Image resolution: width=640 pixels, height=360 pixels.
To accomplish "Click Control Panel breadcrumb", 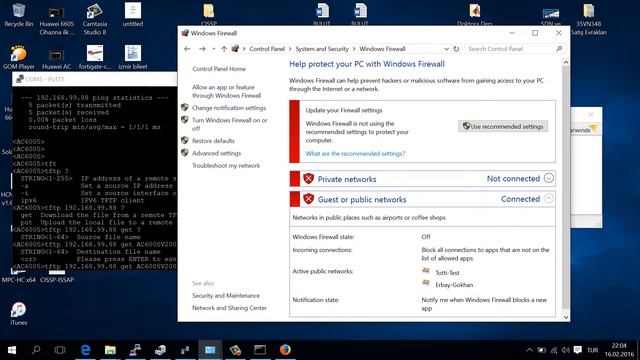I will (x=267, y=49).
